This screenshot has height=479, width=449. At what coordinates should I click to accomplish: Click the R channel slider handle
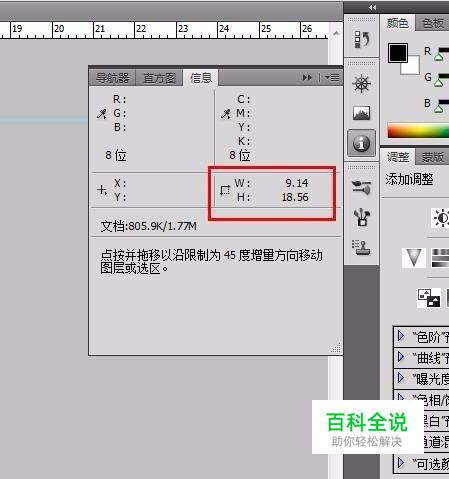[439, 57]
